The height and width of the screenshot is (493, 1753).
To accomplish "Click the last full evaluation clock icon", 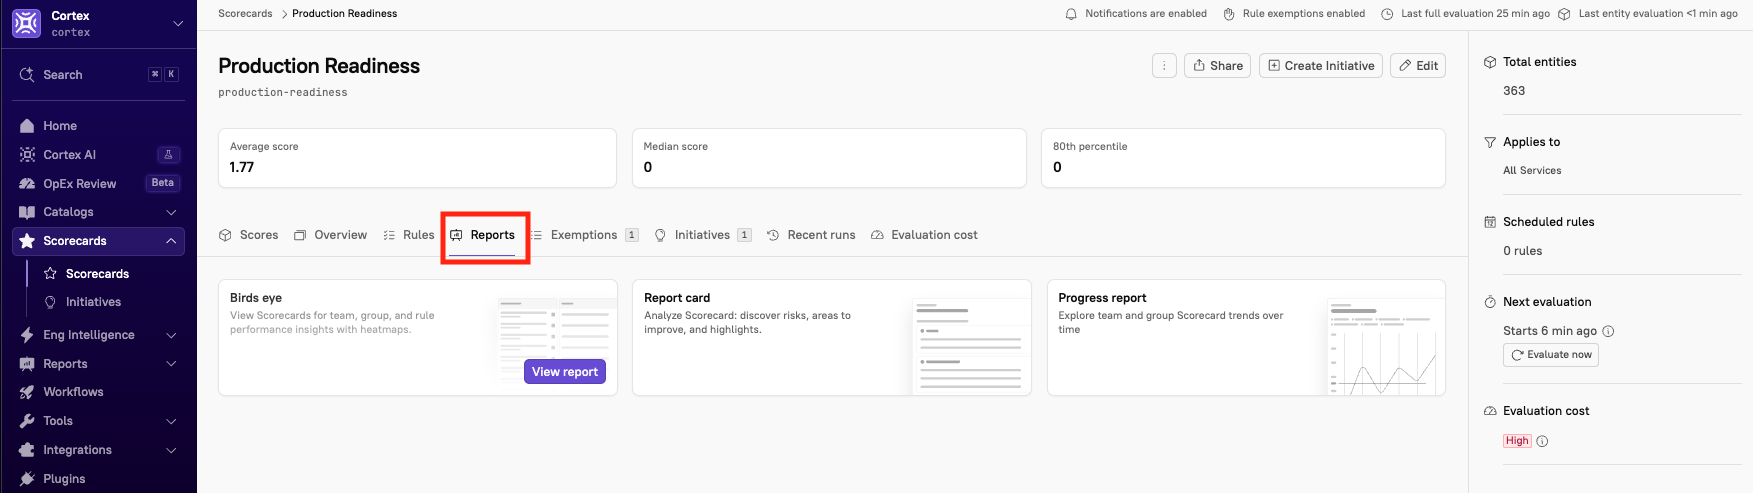I will coord(1387,14).
